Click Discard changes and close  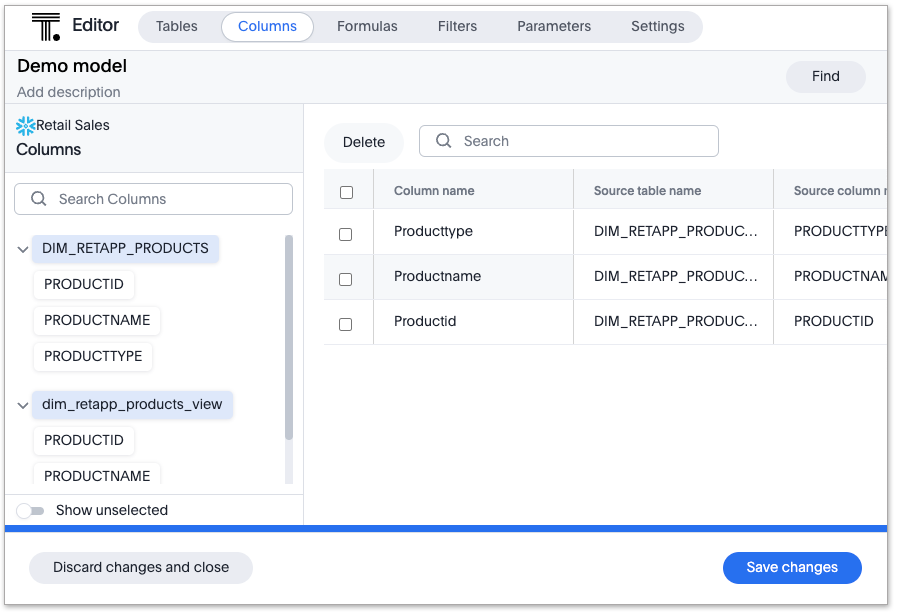click(x=141, y=568)
